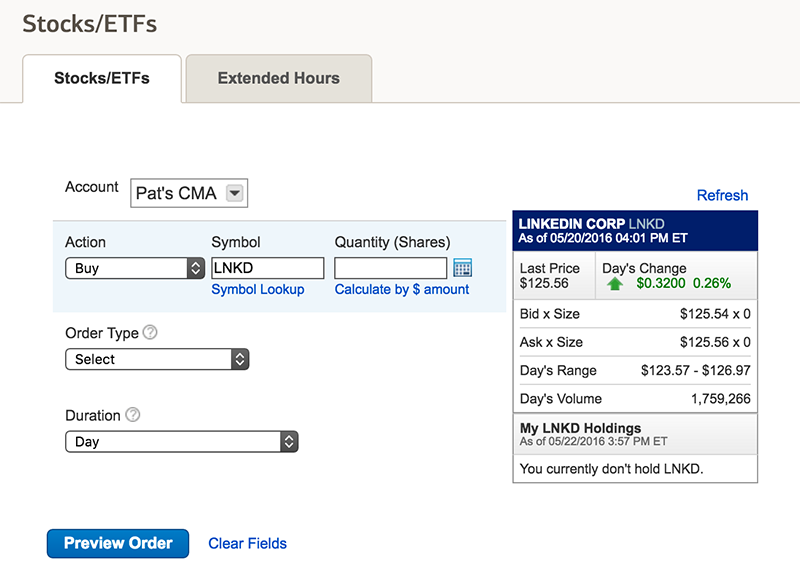Open the Duration dropdown set to Day

182,441
